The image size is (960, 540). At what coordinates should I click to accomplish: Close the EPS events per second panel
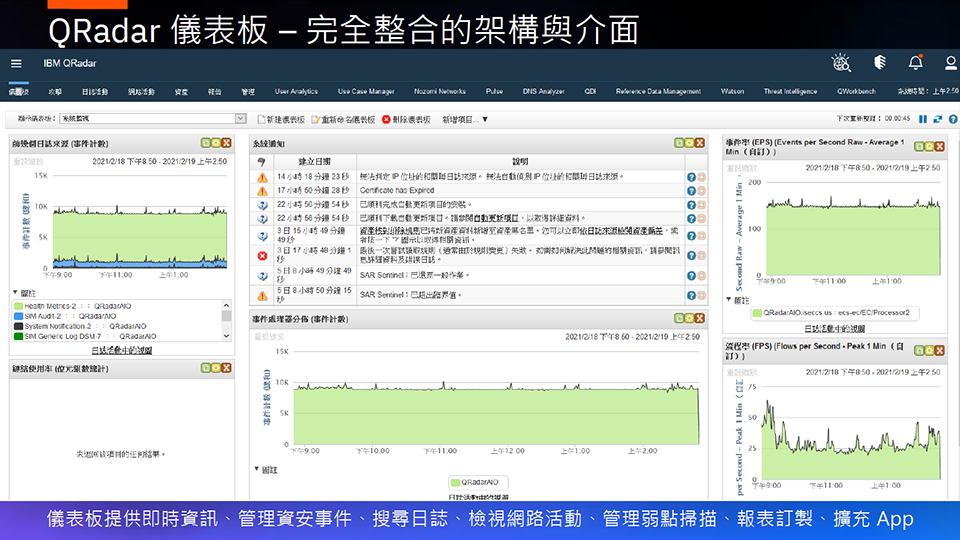coord(940,146)
